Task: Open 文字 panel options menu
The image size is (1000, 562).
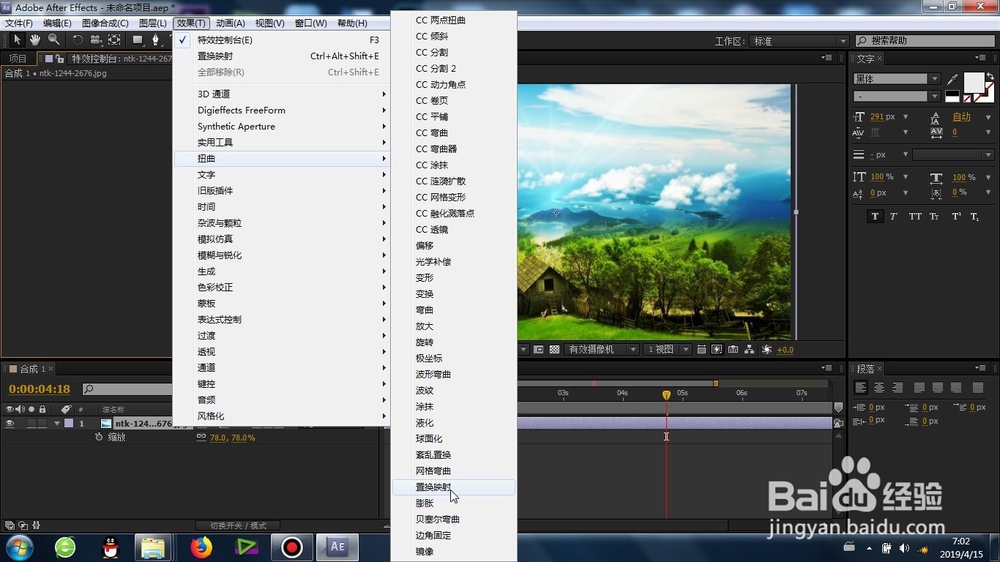Action: [981, 57]
